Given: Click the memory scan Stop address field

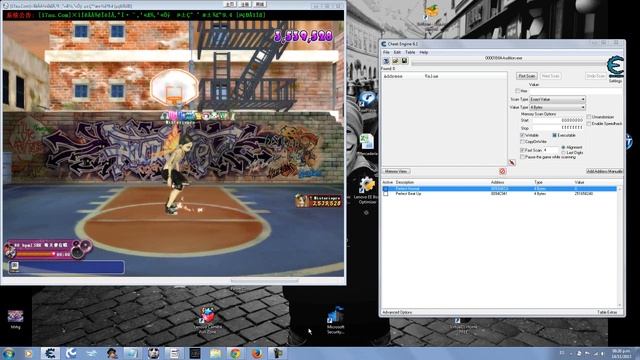Looking at the screenshot, I should click(558, 128).
